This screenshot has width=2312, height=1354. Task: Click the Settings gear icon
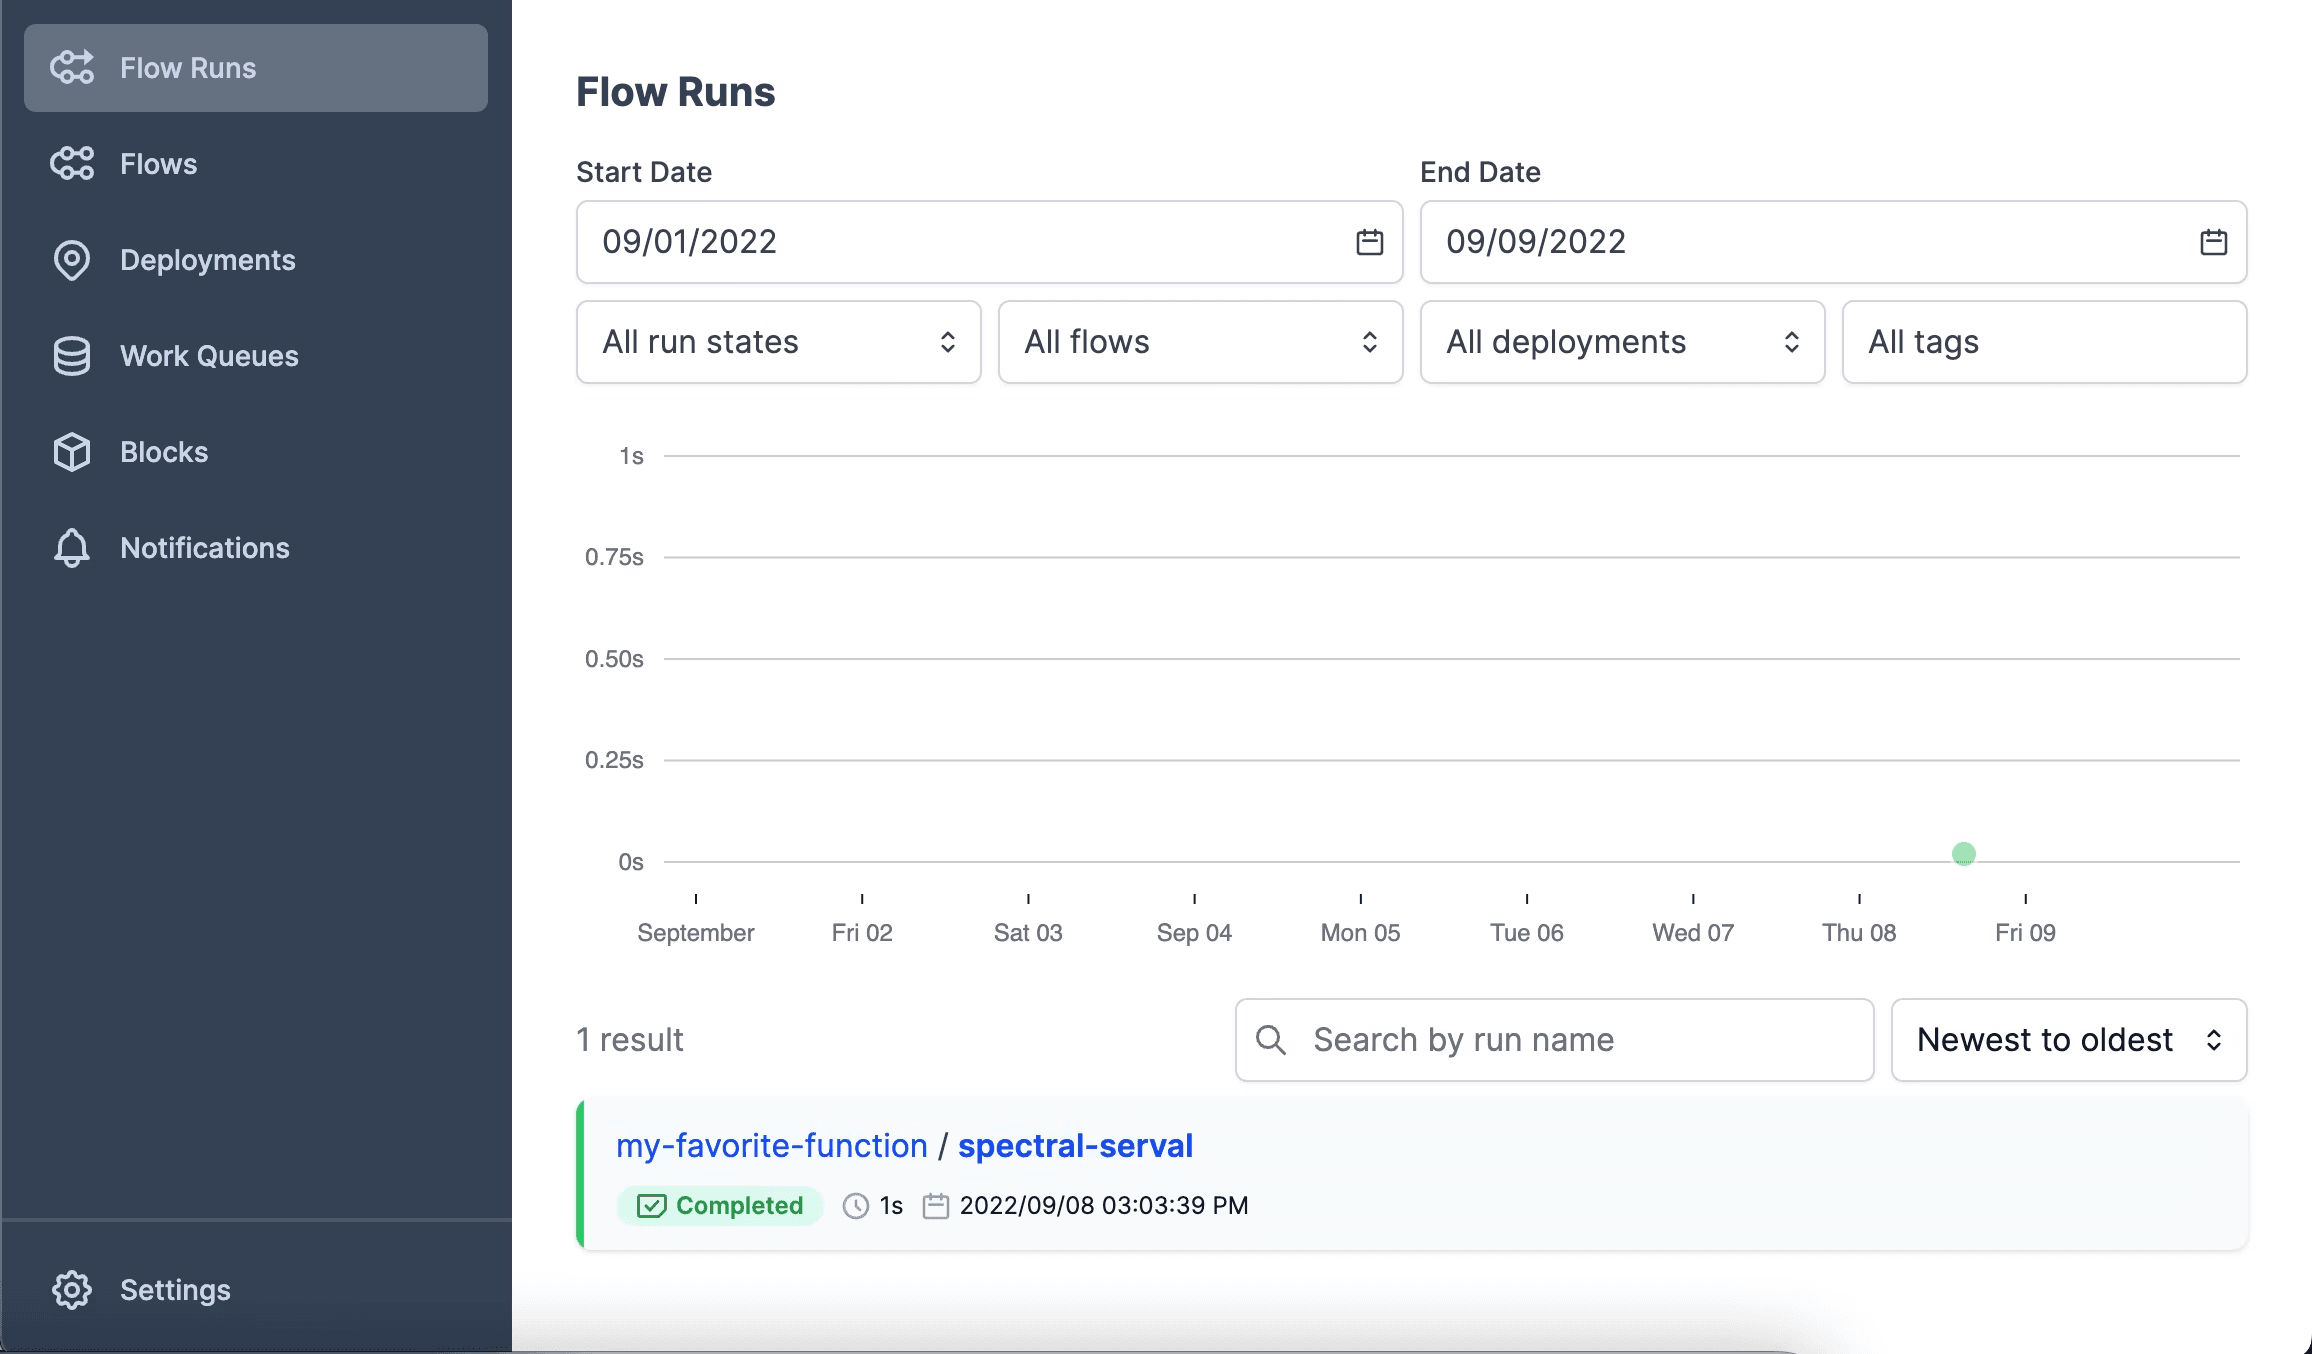72,1290
